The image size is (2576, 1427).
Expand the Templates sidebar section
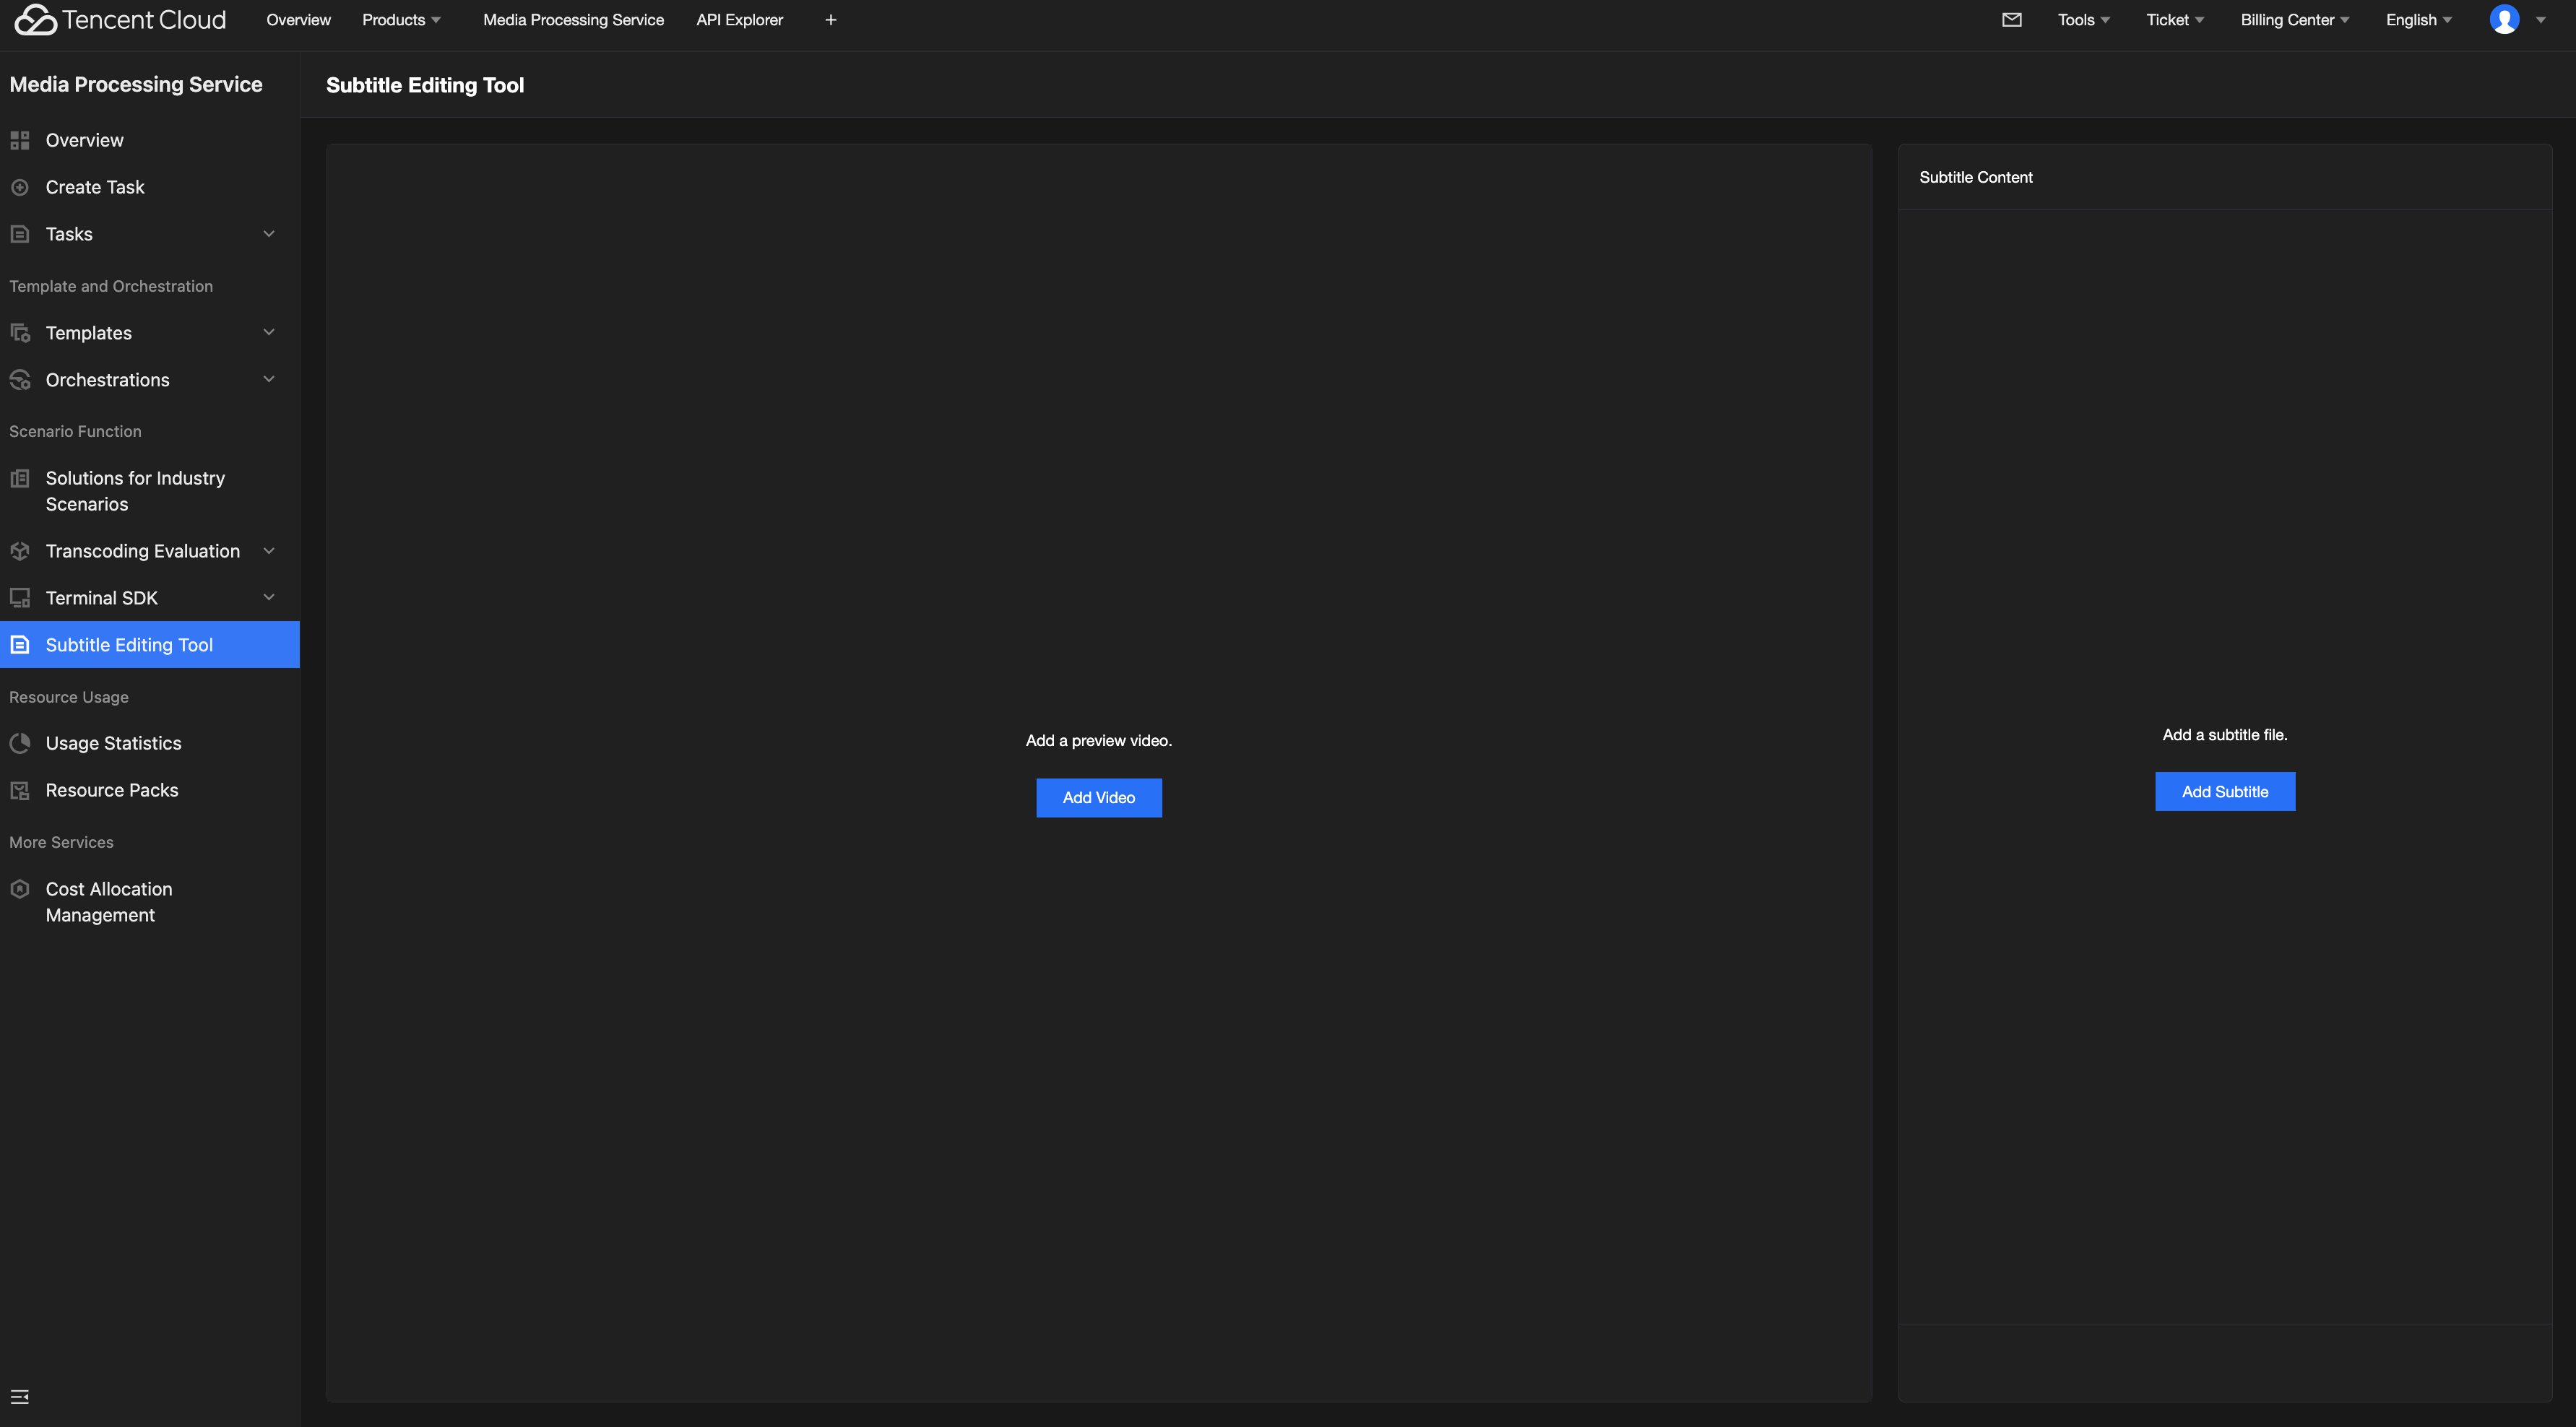[268, 332]
